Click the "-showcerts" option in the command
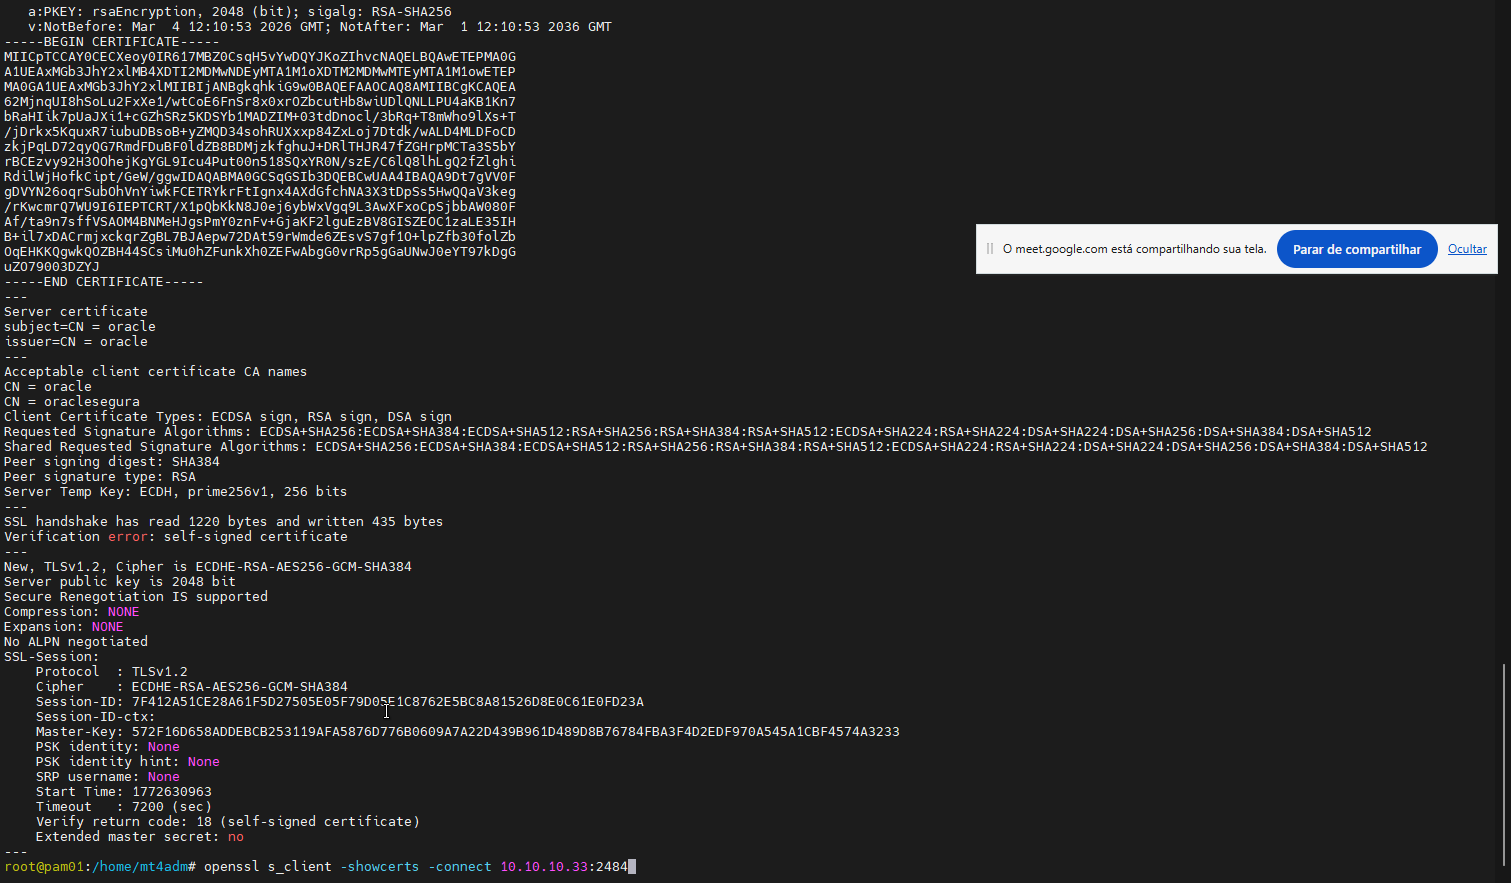The image size is (1511, 883). coord(379,867)
